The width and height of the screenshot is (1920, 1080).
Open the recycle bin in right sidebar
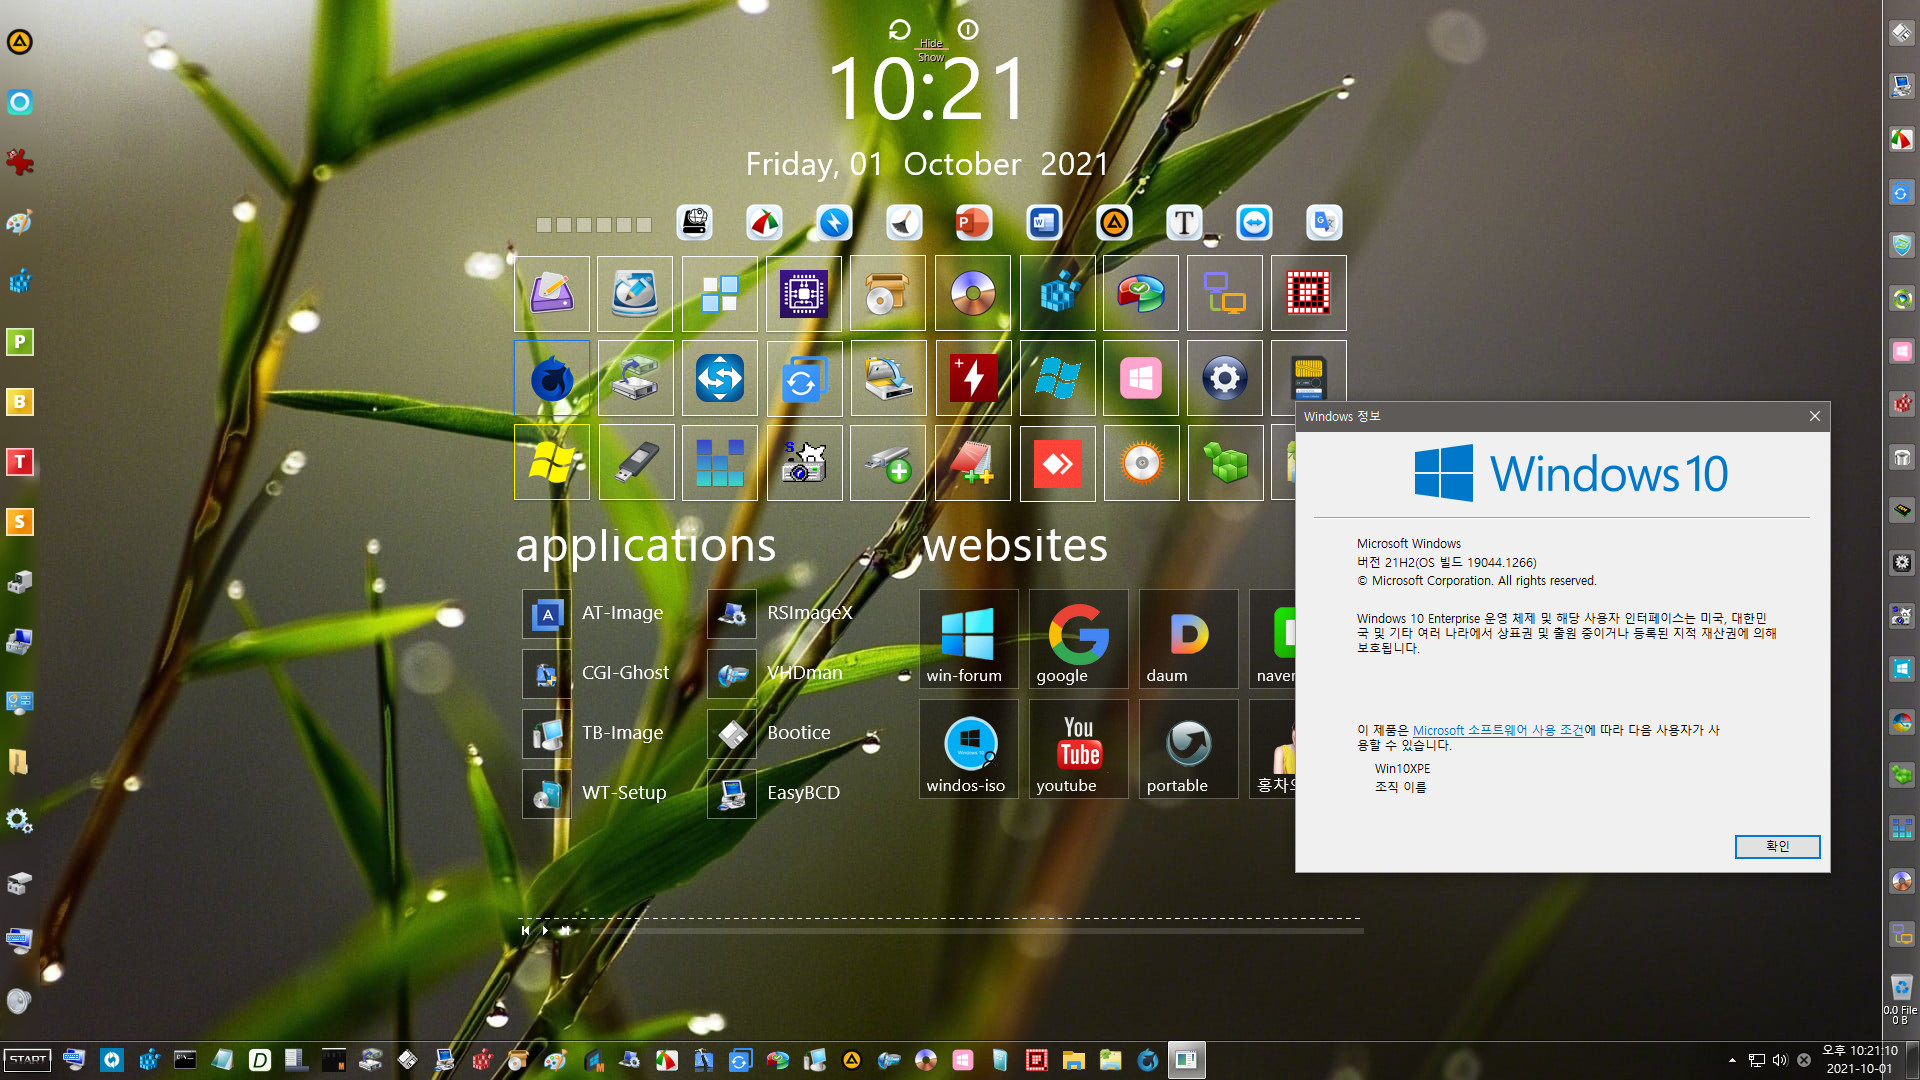1901,988
